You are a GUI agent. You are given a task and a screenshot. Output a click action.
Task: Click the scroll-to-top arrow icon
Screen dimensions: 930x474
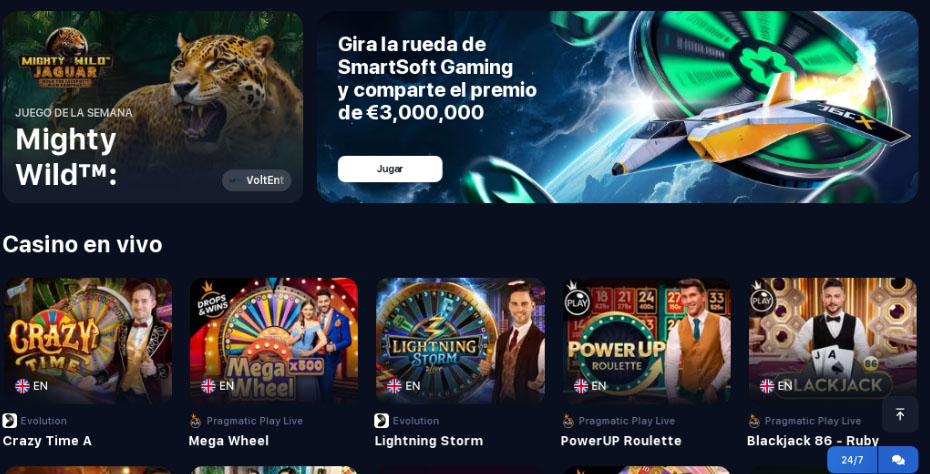pos(900,414)
